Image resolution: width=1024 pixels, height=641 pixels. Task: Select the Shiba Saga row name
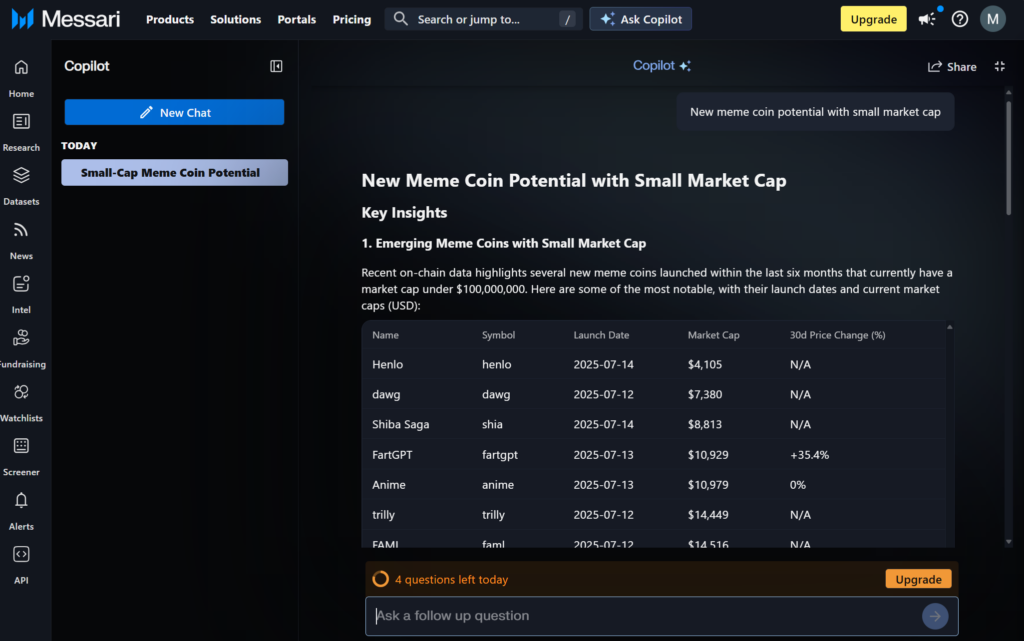(x=400, y=424)
